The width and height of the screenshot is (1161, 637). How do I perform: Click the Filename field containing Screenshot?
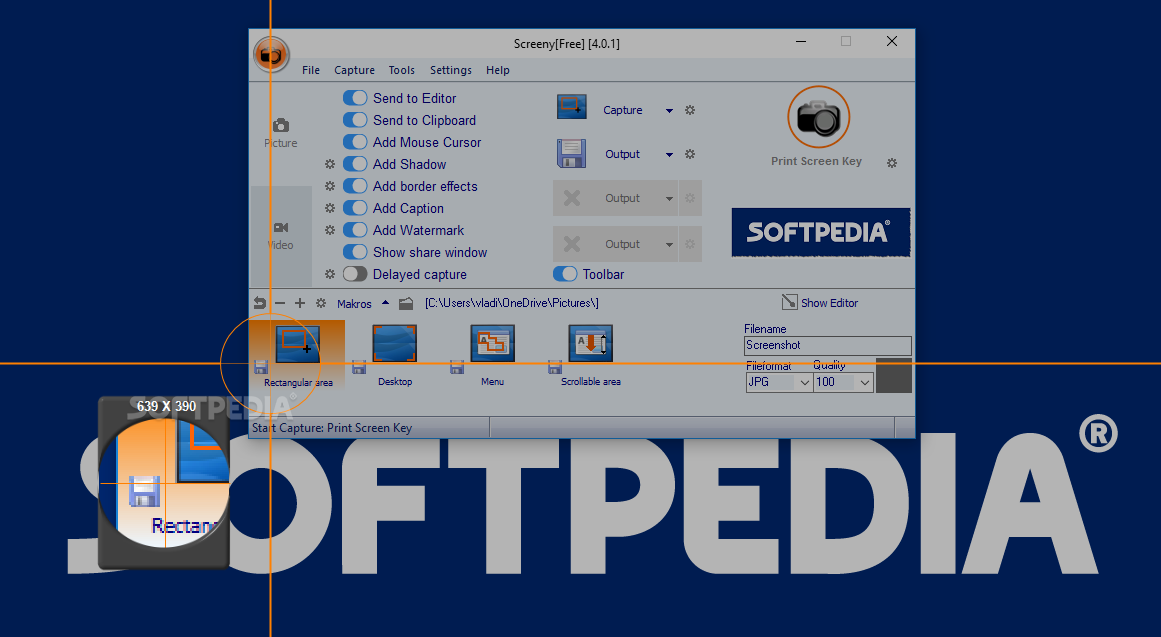click(x=827, y=345)
